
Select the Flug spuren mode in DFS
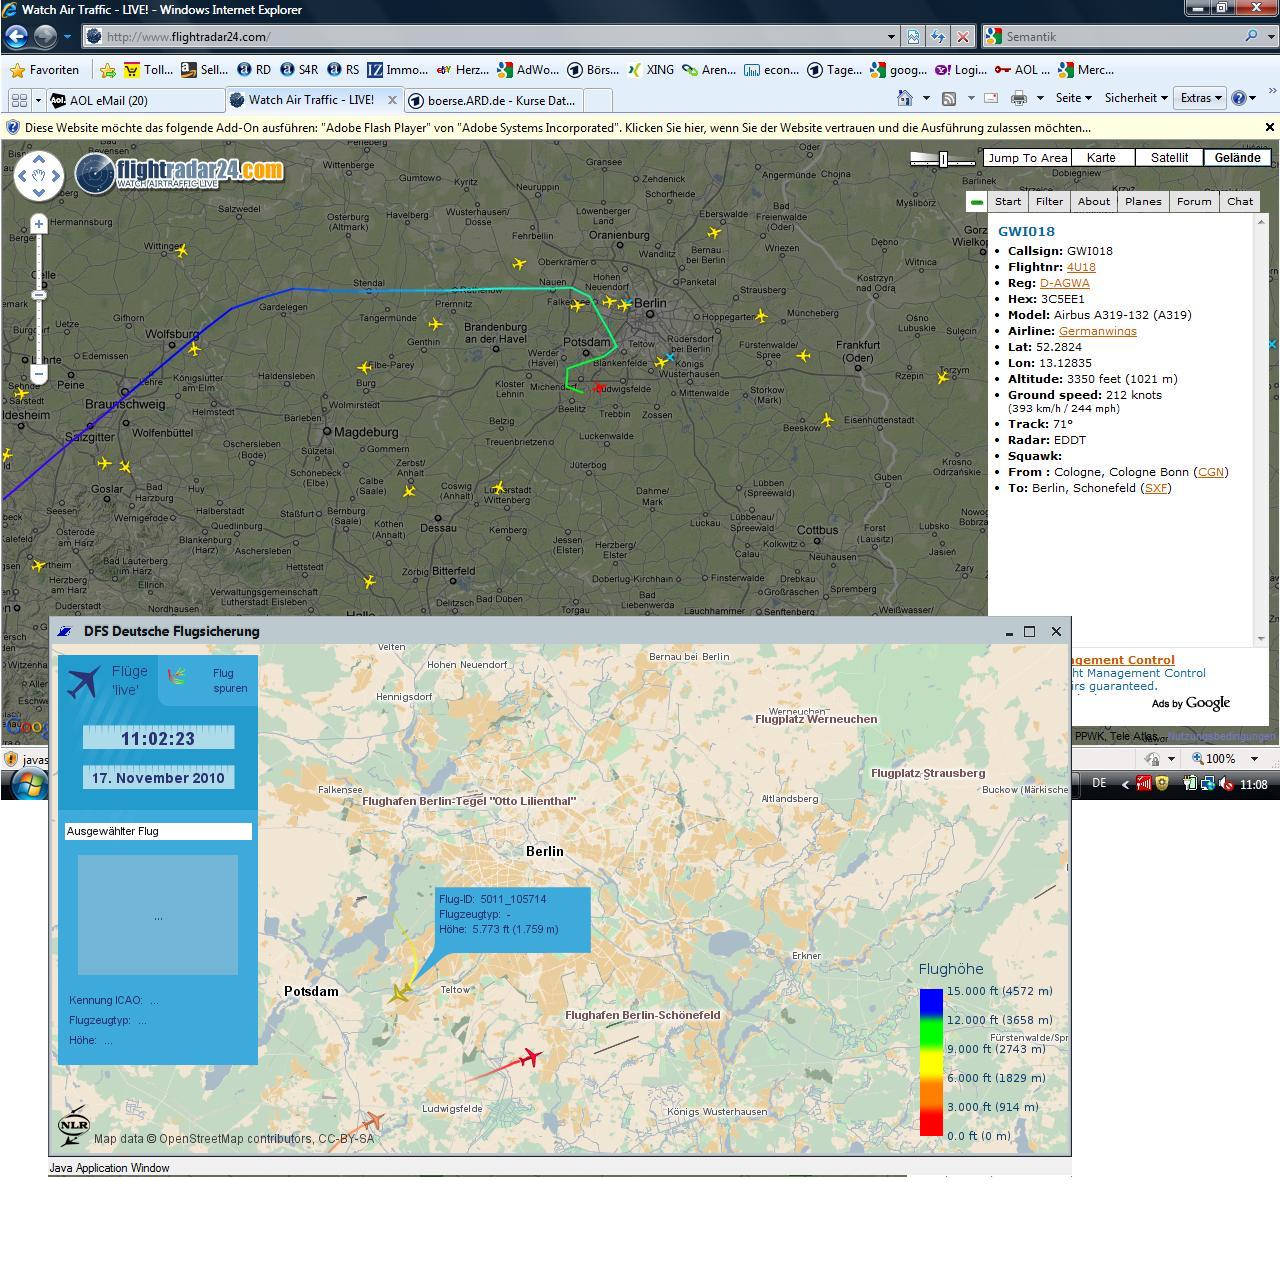pyautogui.click(x=210, y=681)
